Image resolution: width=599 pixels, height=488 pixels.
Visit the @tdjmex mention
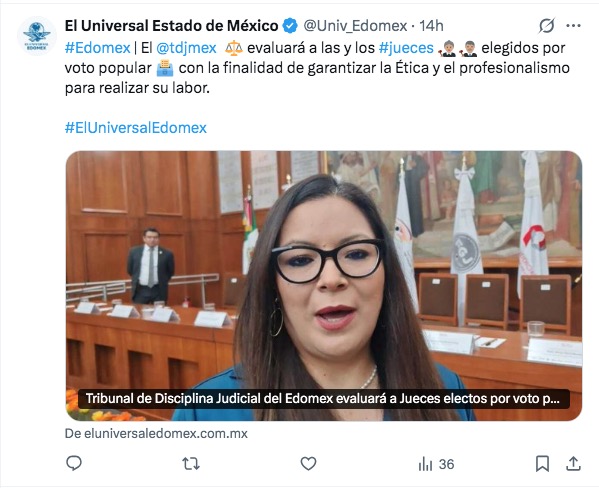pyautogui.click(x=186, y=48)
